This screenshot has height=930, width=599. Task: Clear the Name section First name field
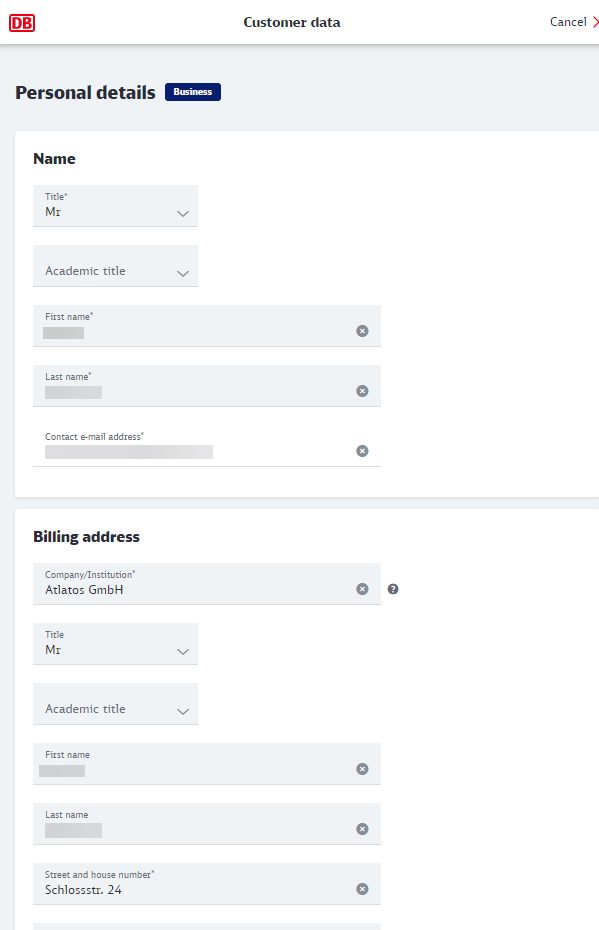point(362,331)
